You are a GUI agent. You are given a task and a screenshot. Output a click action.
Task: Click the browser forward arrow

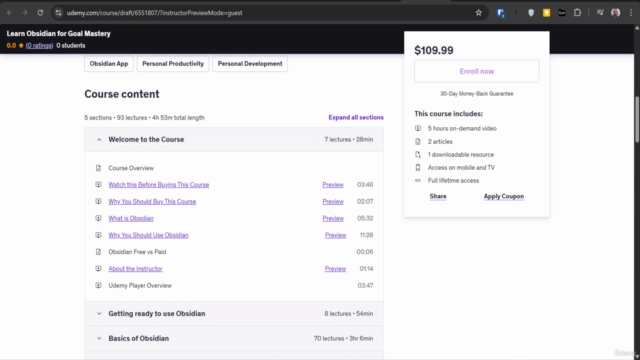pyautogui.click(x=24, y=13)
